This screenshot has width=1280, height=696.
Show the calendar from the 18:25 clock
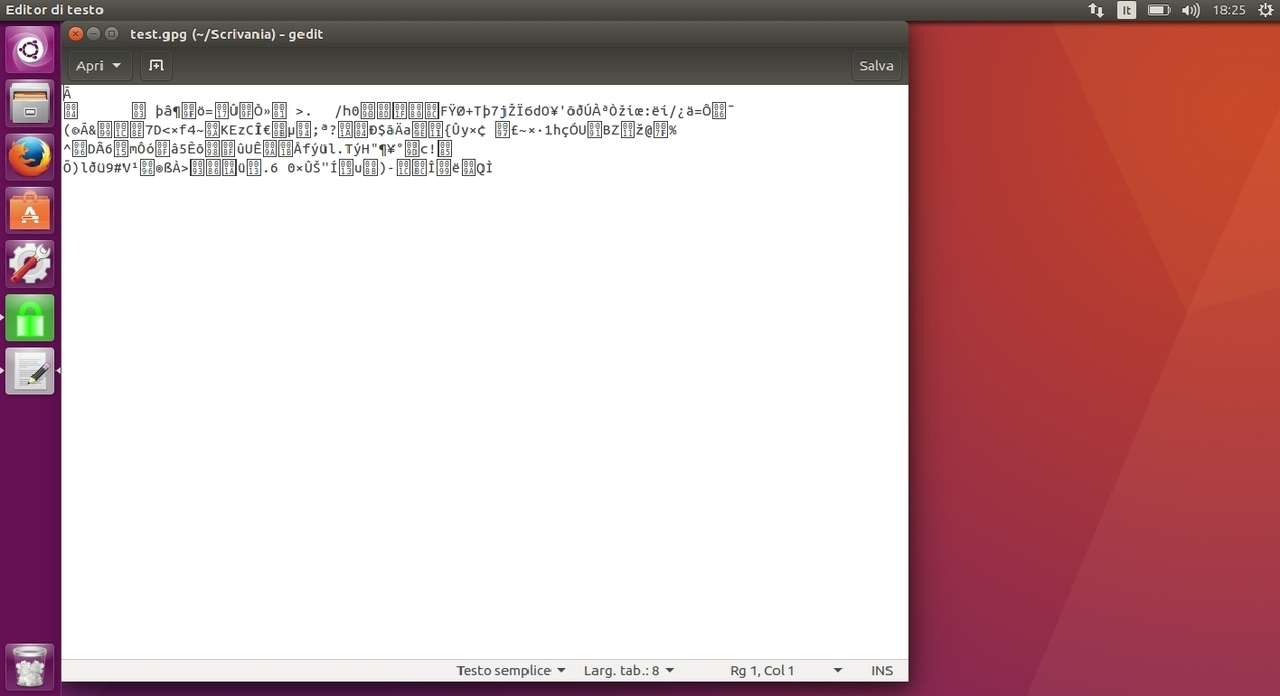click(1229, 10)
